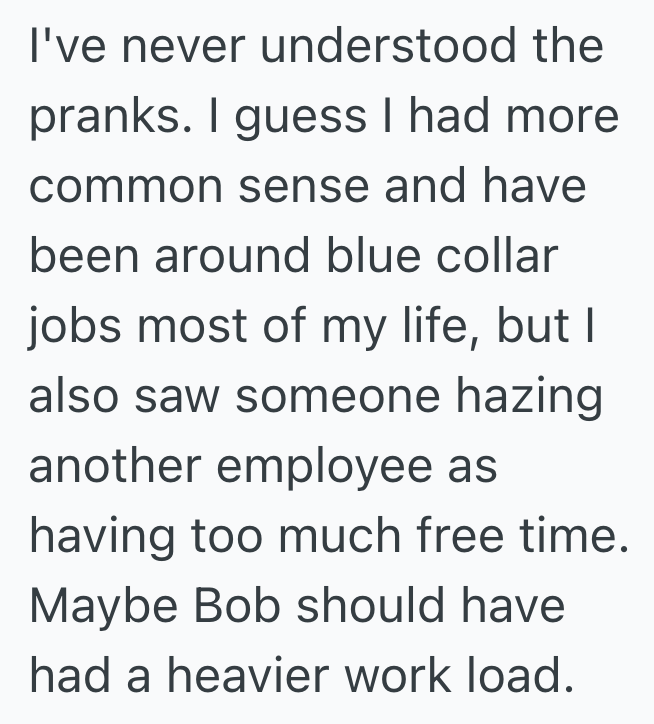Click the word "collar"
The width and height of the screenshot is (654, 724).
point(502,258)
